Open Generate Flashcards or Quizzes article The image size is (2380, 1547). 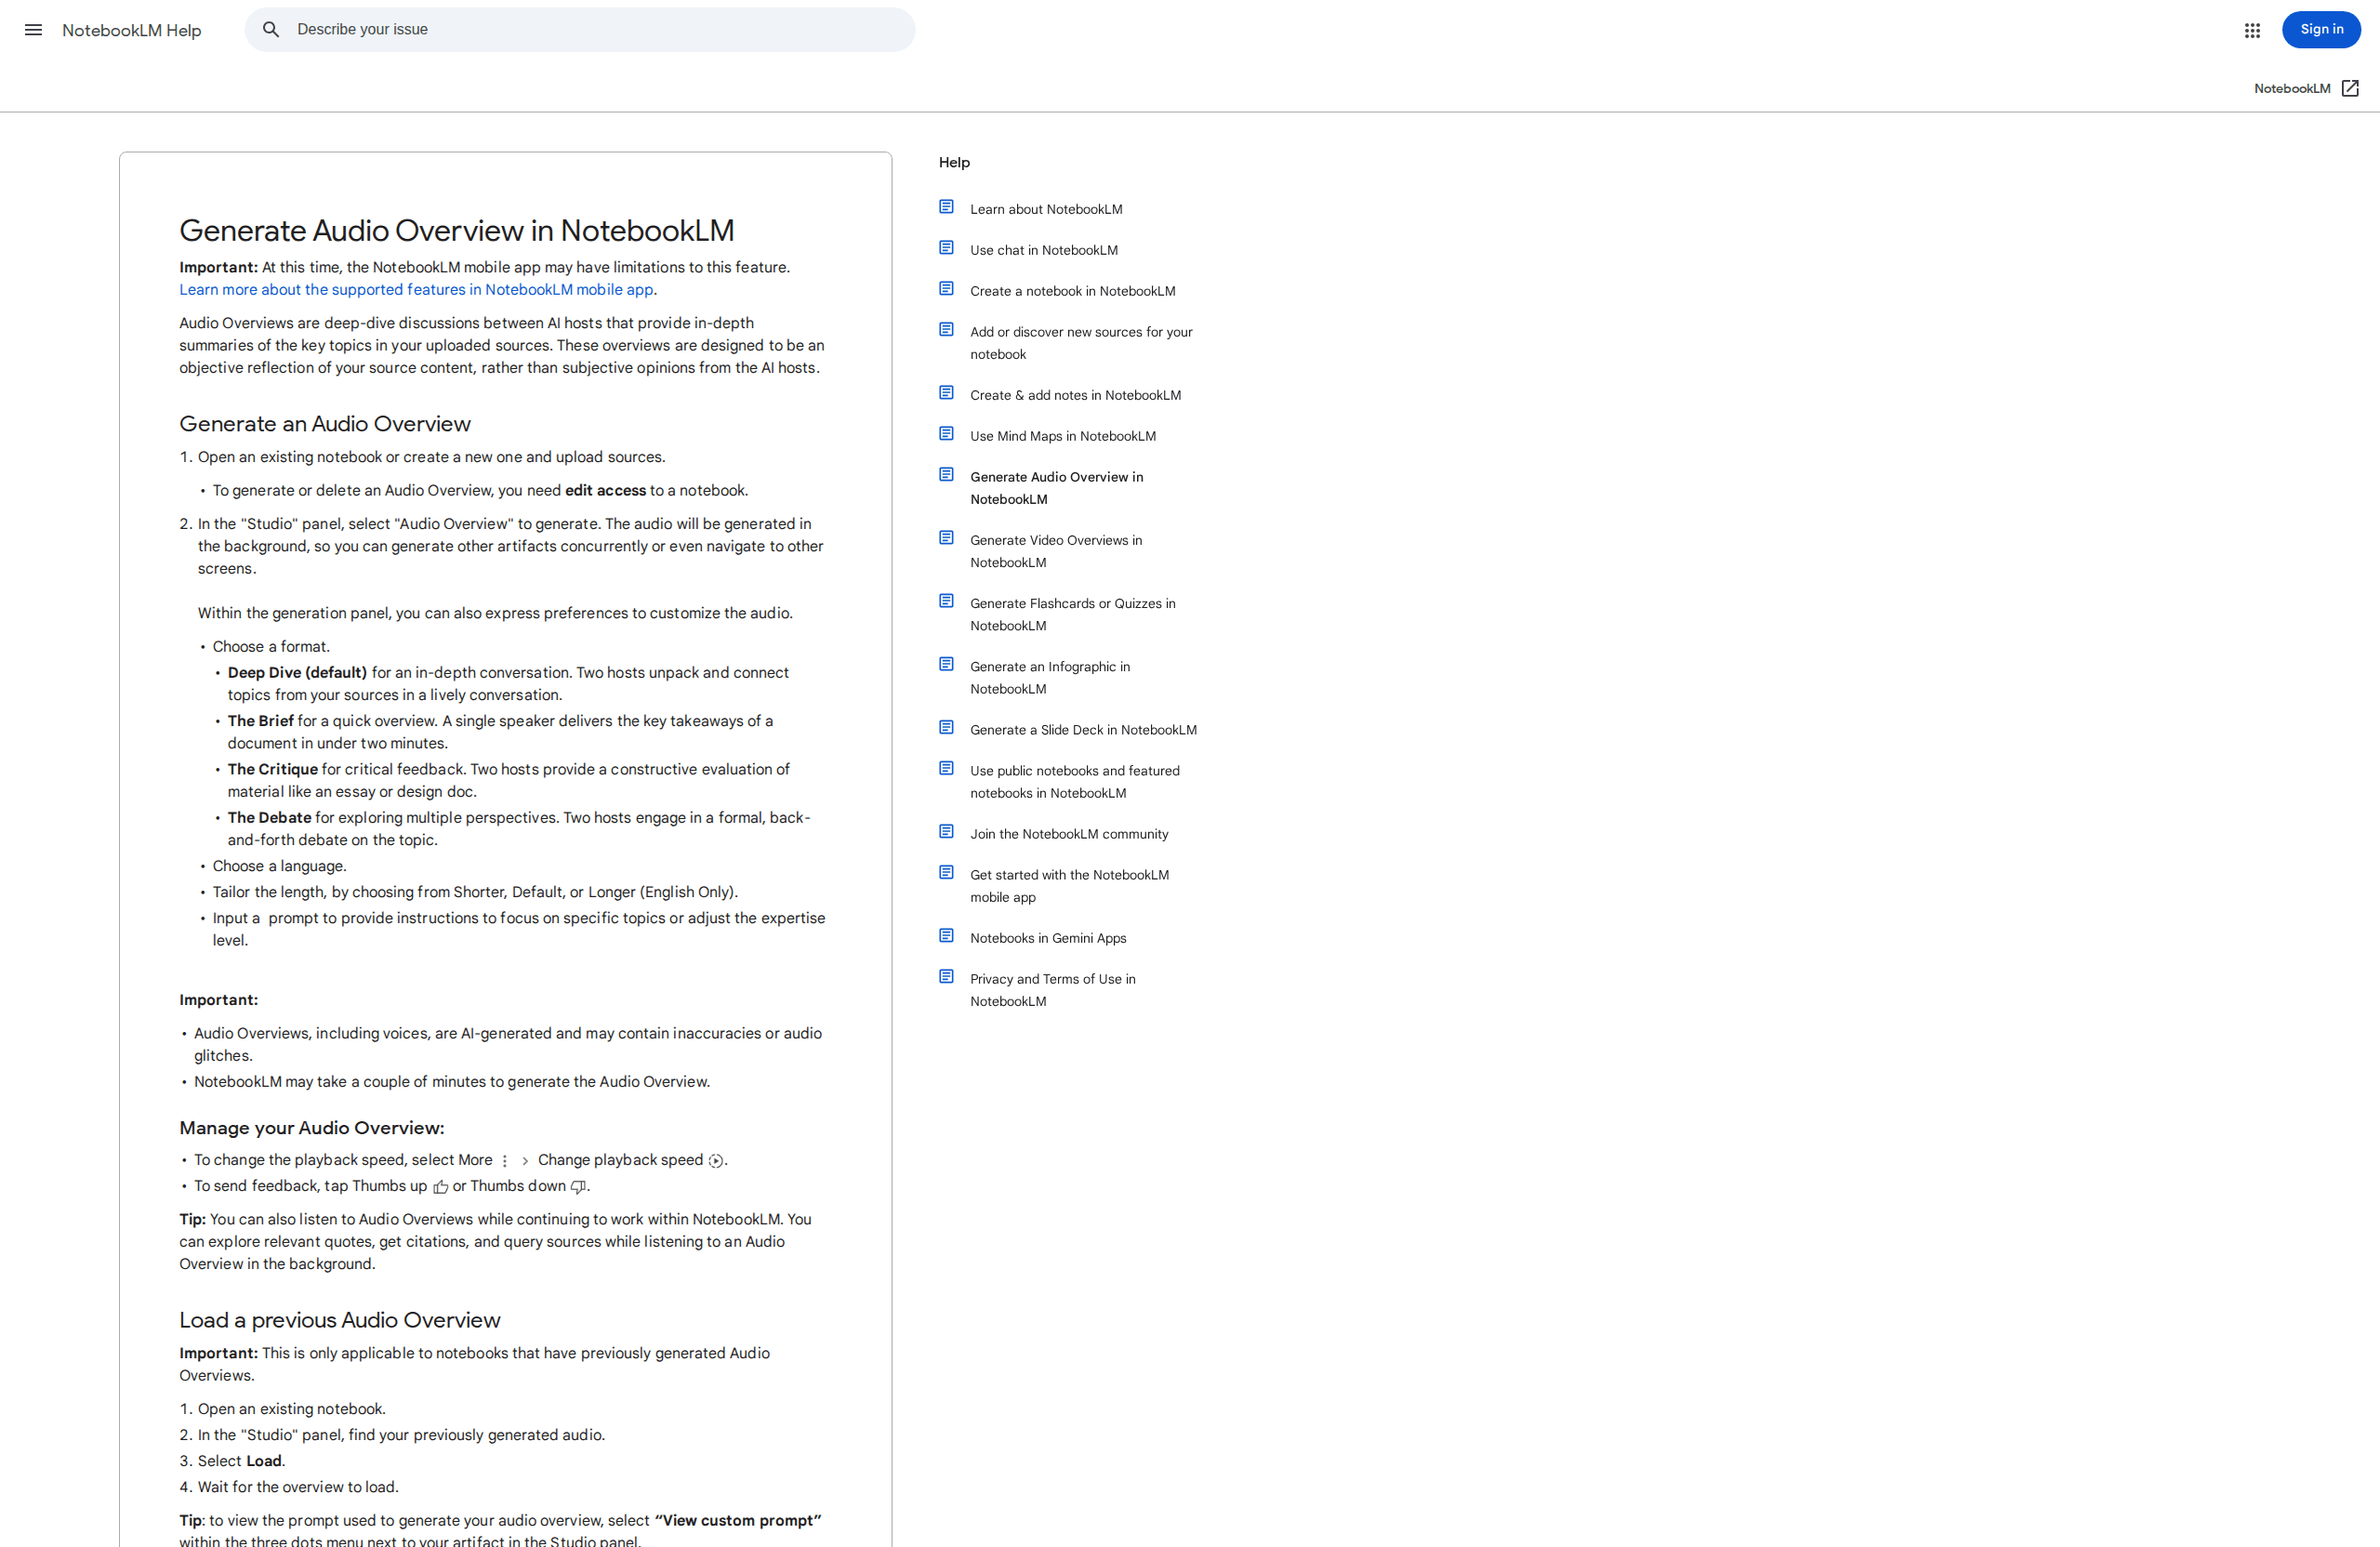pyautogui.click(x=1073, y=614)
